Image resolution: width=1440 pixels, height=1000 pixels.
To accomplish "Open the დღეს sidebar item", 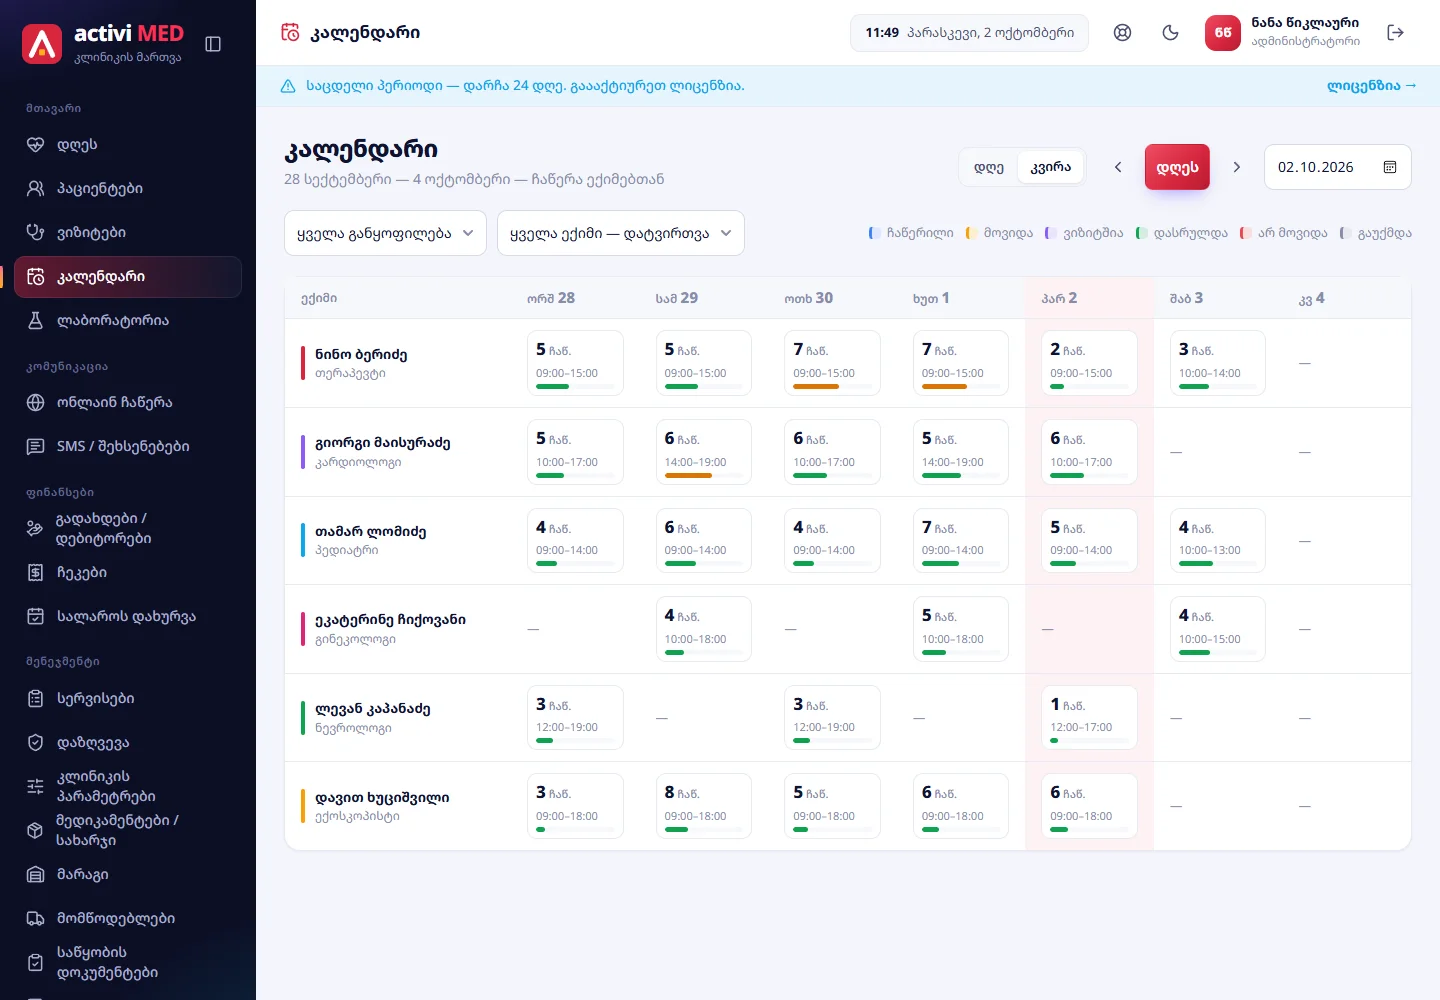I will (128, 145).
